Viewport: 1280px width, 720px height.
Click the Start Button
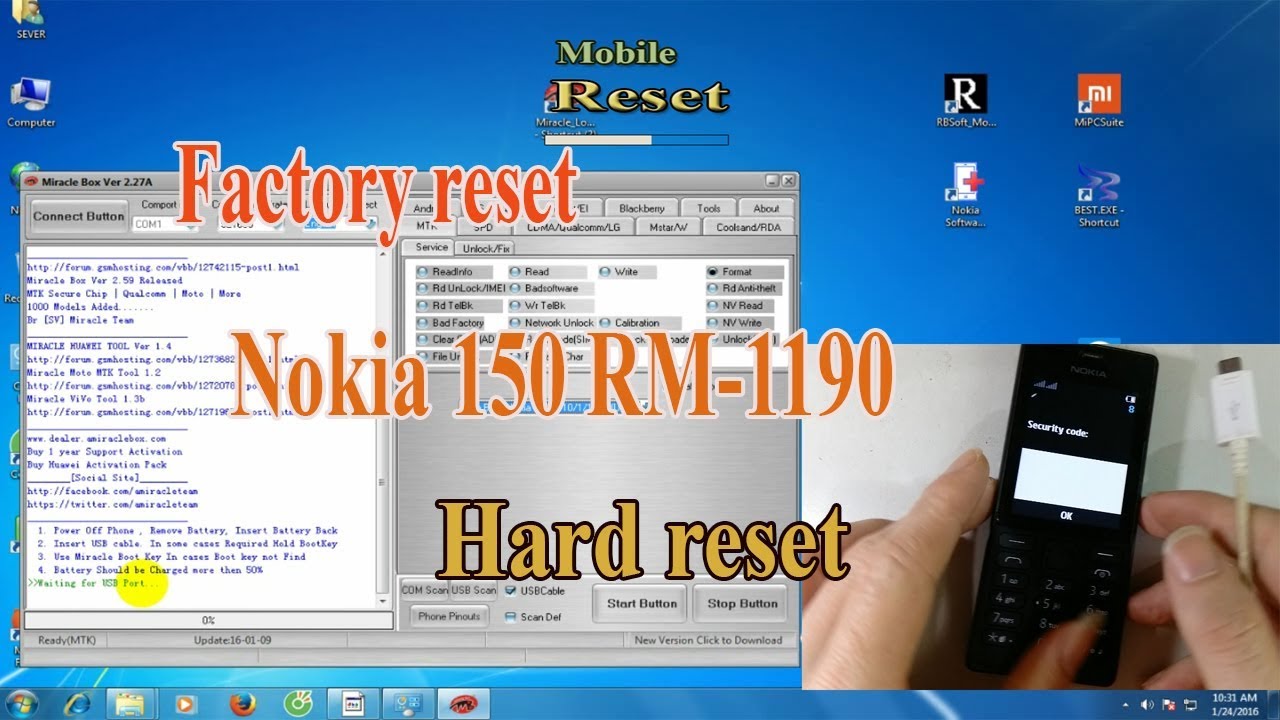642,603
